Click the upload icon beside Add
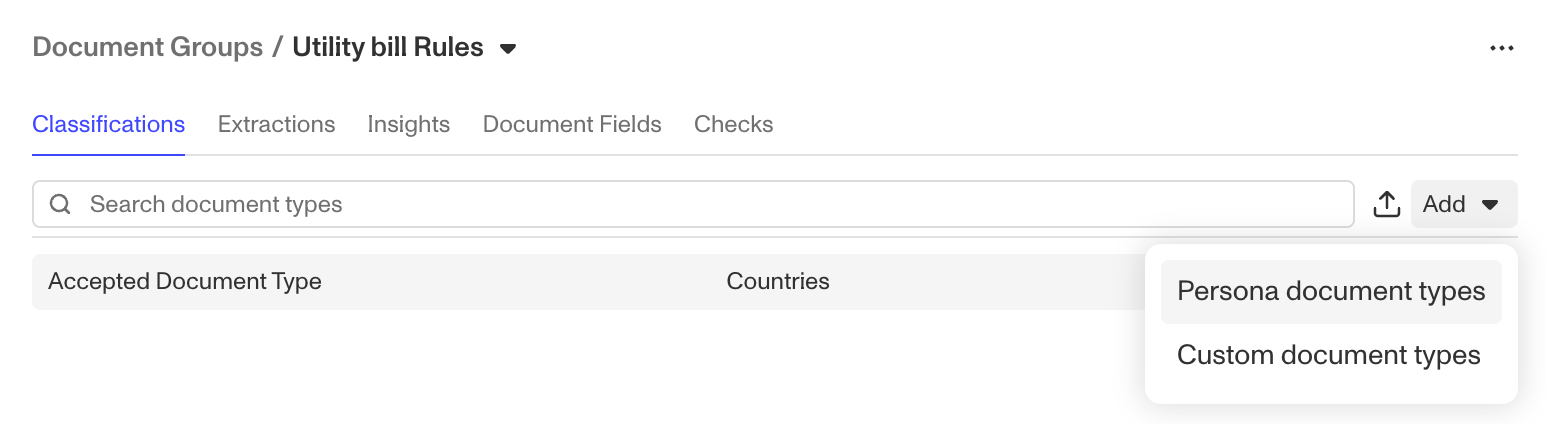This screenshot has height=424, width=1546. (1385, 204)
